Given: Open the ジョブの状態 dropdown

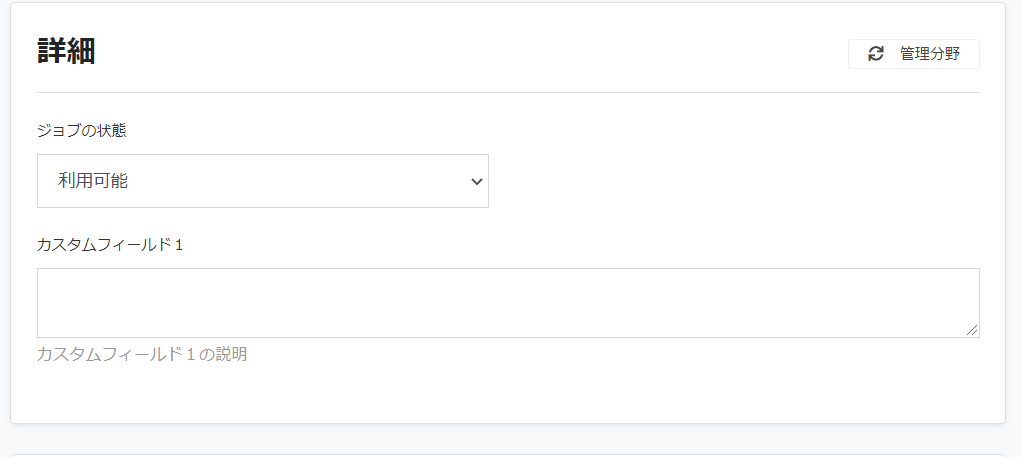Looking at the screenshot, I should [263, 181].
